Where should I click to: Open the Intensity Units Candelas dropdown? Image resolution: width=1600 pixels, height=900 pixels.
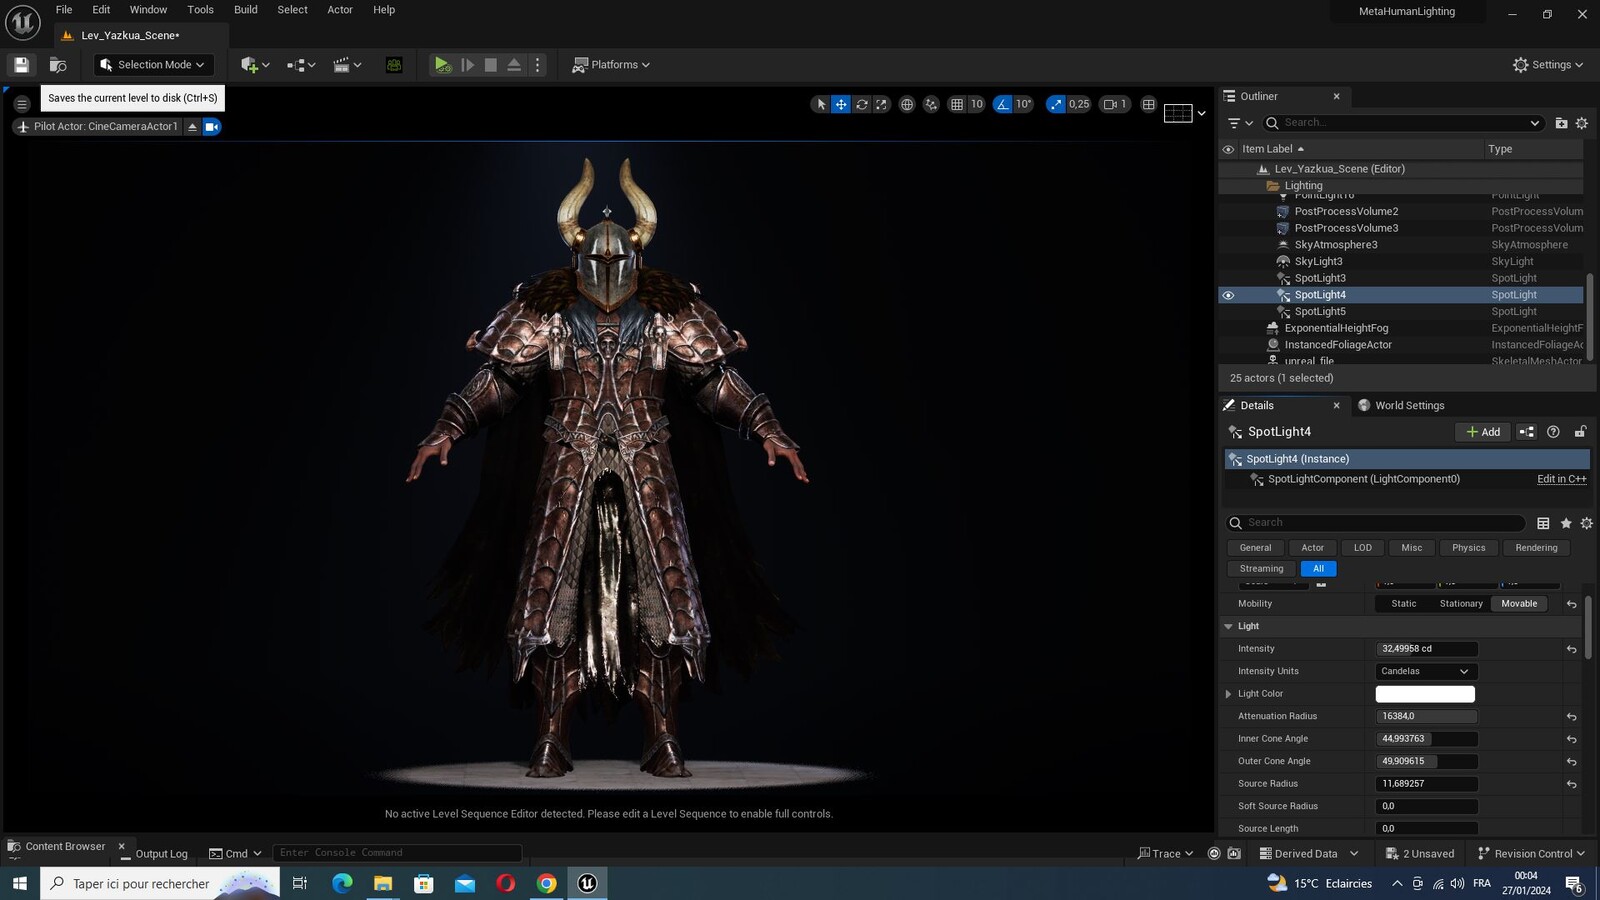pyautogui.click(x=1426, y=672)
